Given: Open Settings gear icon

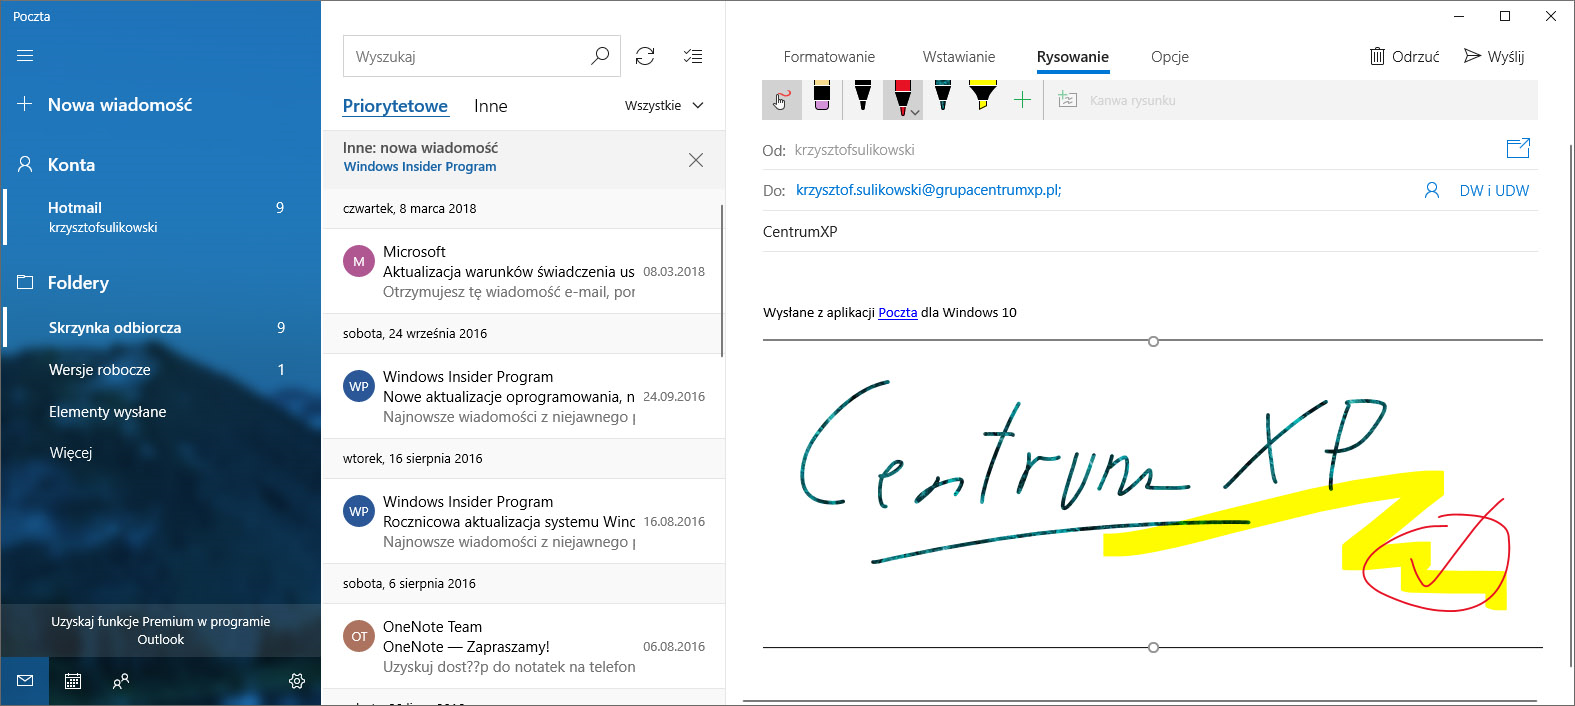Looking at the screenshot, I should (297, 681).
